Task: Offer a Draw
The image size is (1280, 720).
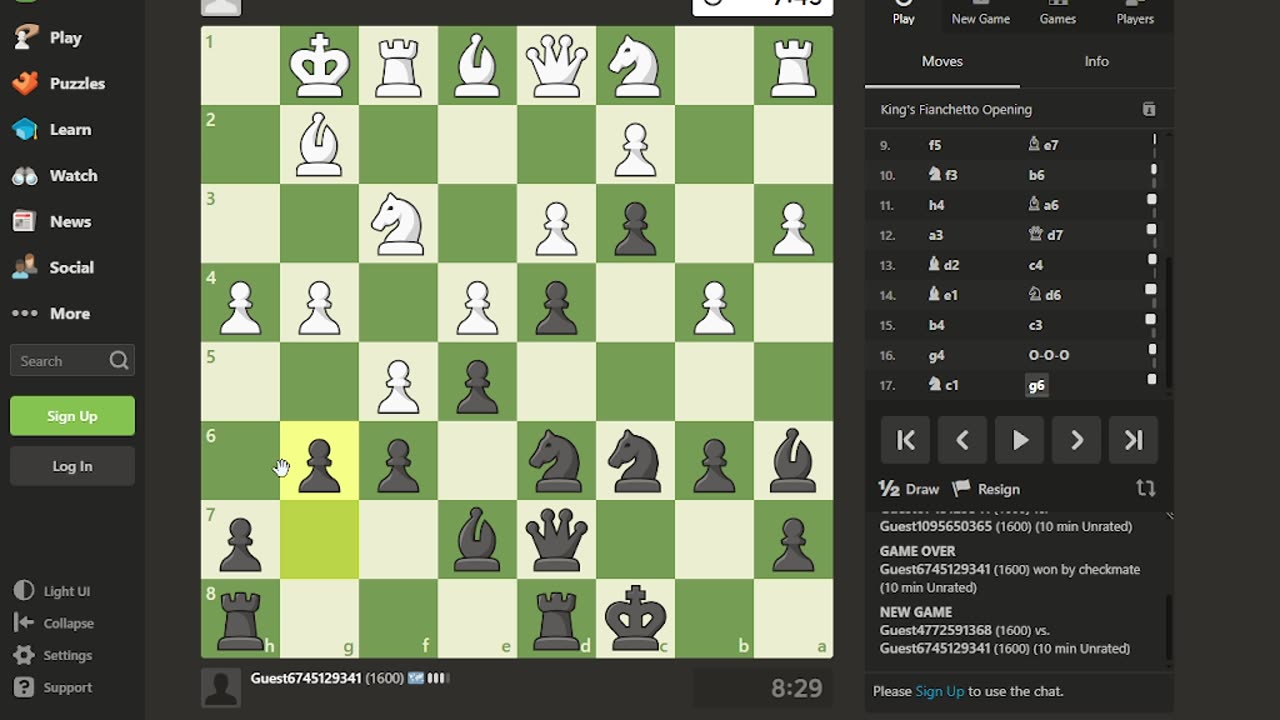Action: point(908,489)
